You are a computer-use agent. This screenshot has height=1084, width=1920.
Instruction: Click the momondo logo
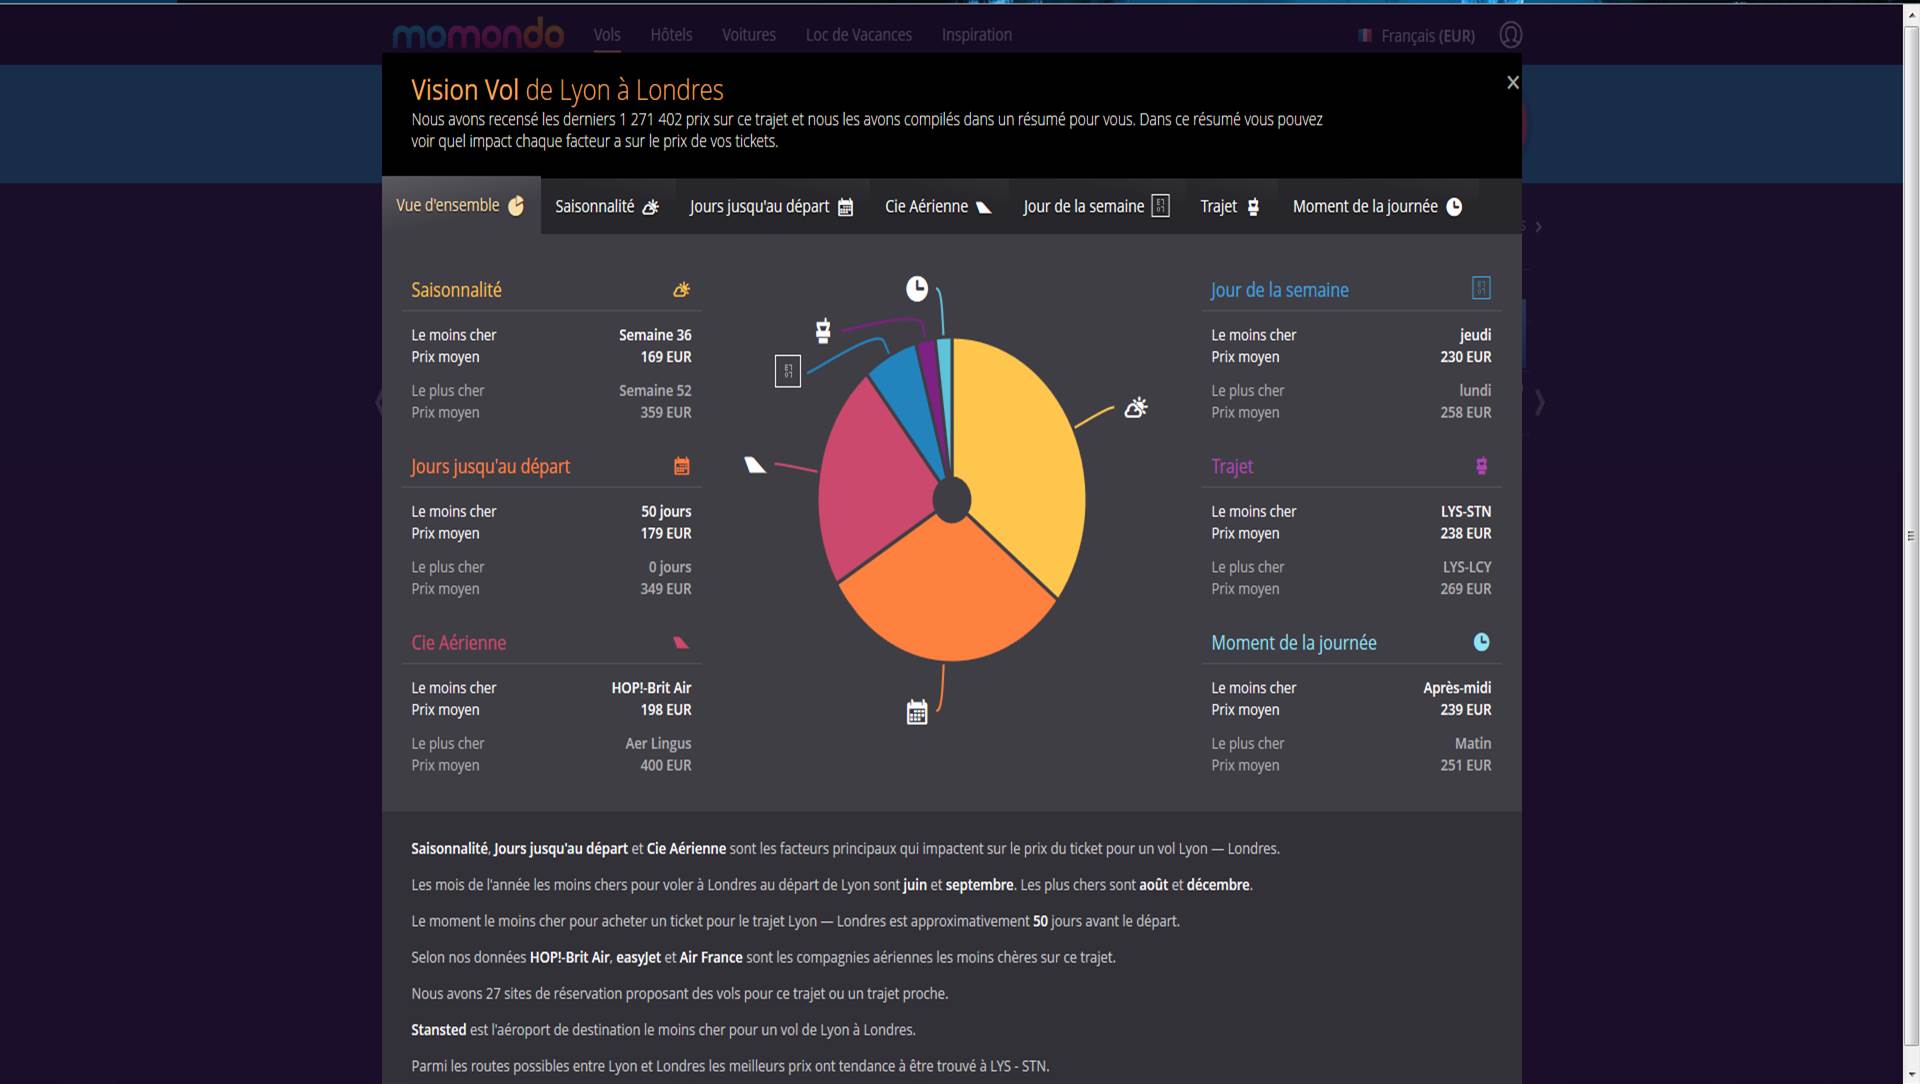(x=478, y=35)
